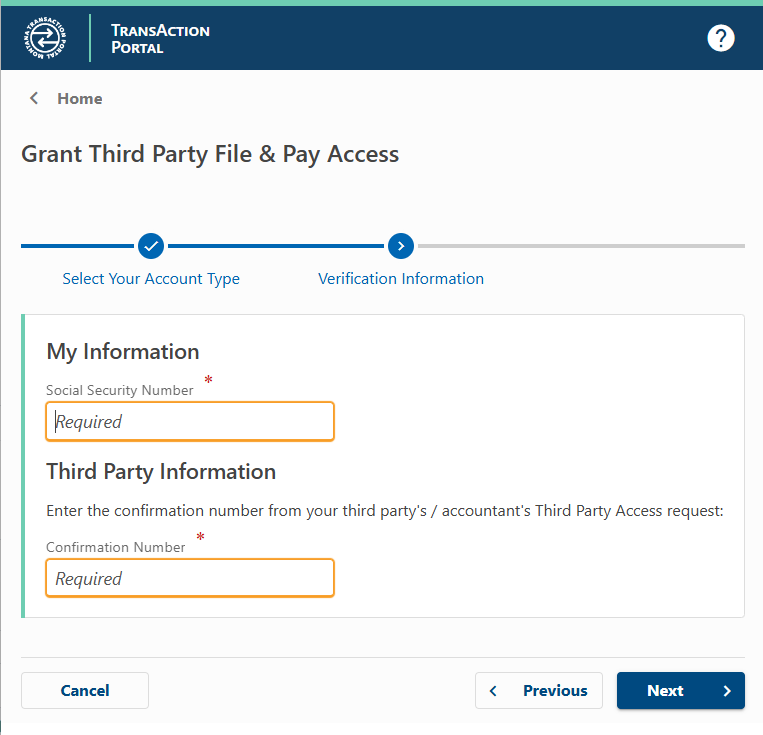Screen dimensions: 763x735
Task: Click the gray unfinished progress bar segment
Action: pos(580,245)
